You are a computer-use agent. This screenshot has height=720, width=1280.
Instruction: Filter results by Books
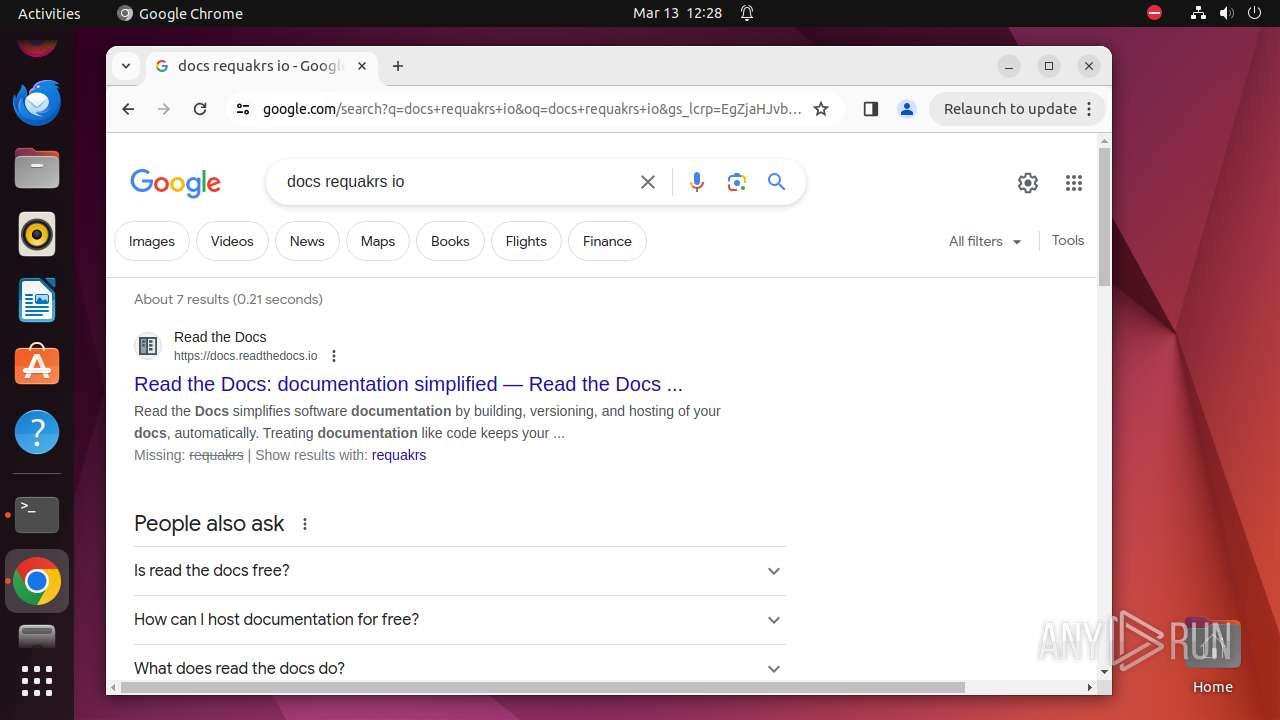pos(450,241)
